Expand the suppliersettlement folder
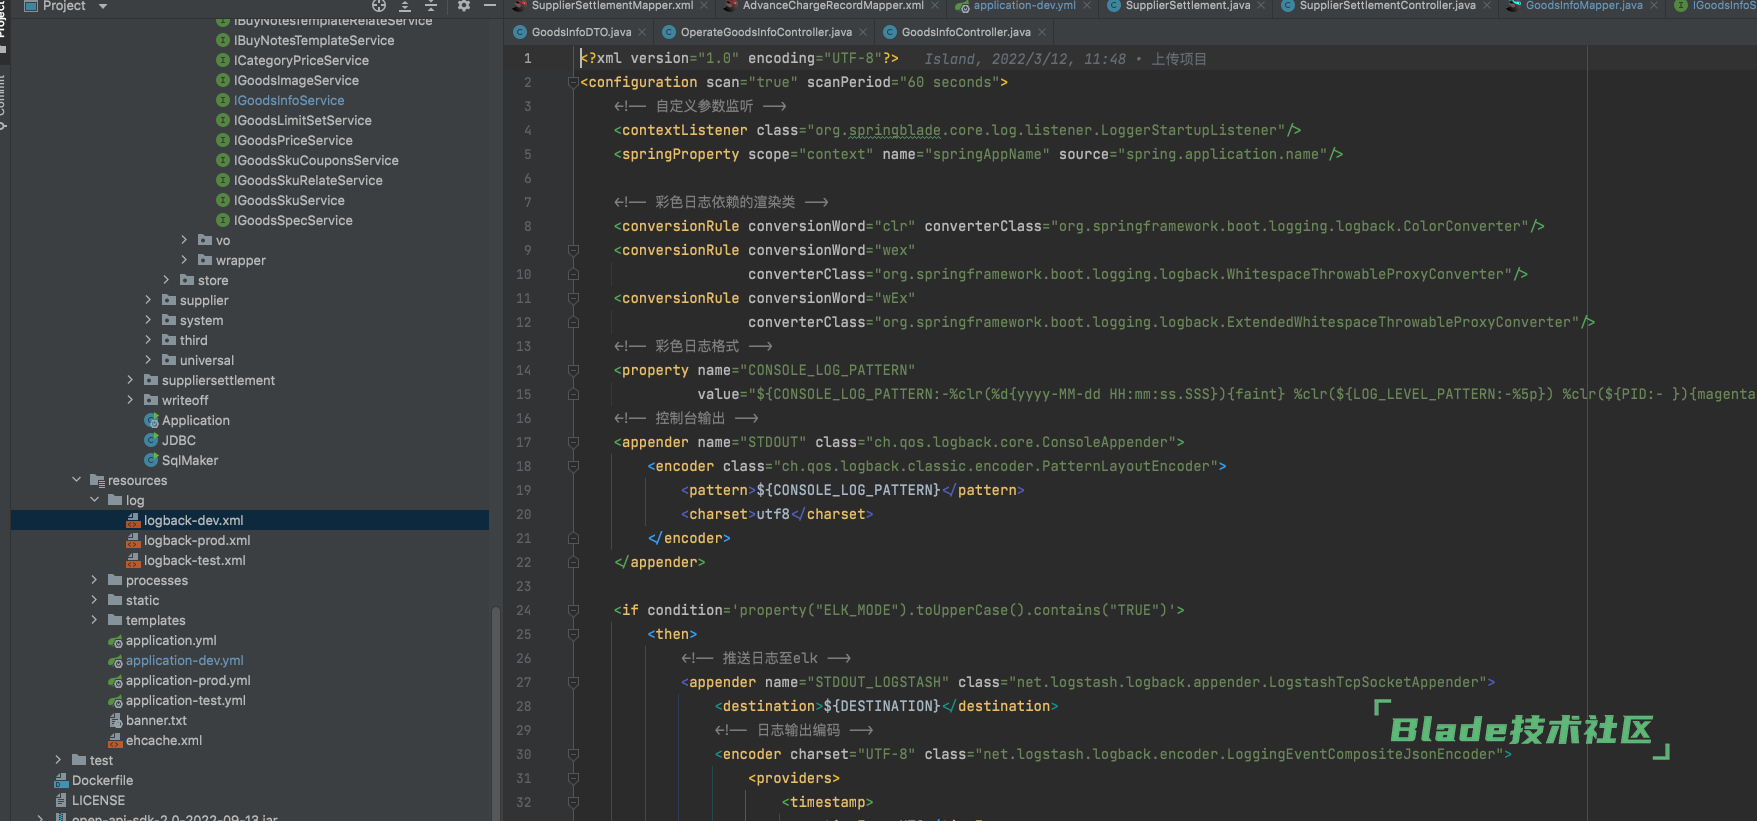 [130, 380]
